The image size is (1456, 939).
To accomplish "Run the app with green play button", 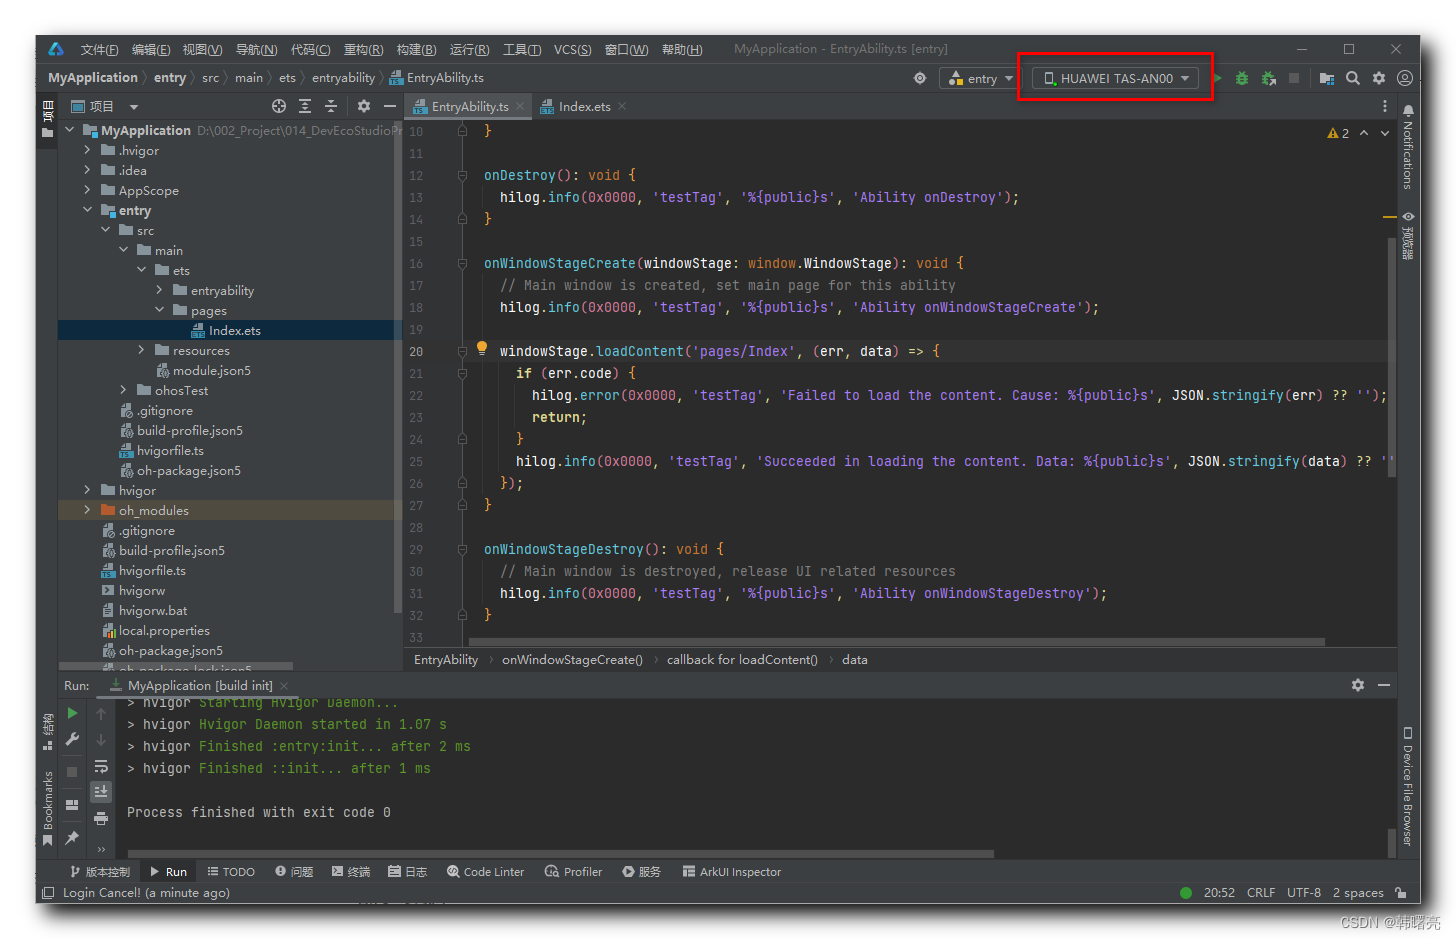I will 1217,78.
